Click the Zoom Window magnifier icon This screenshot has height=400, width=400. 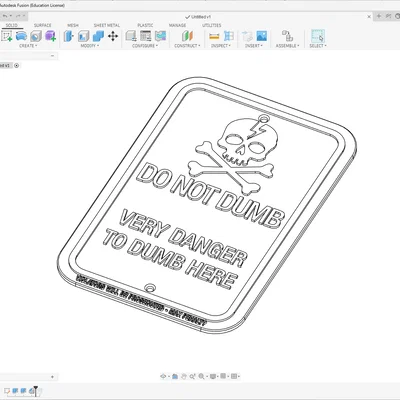pos(201,376)
